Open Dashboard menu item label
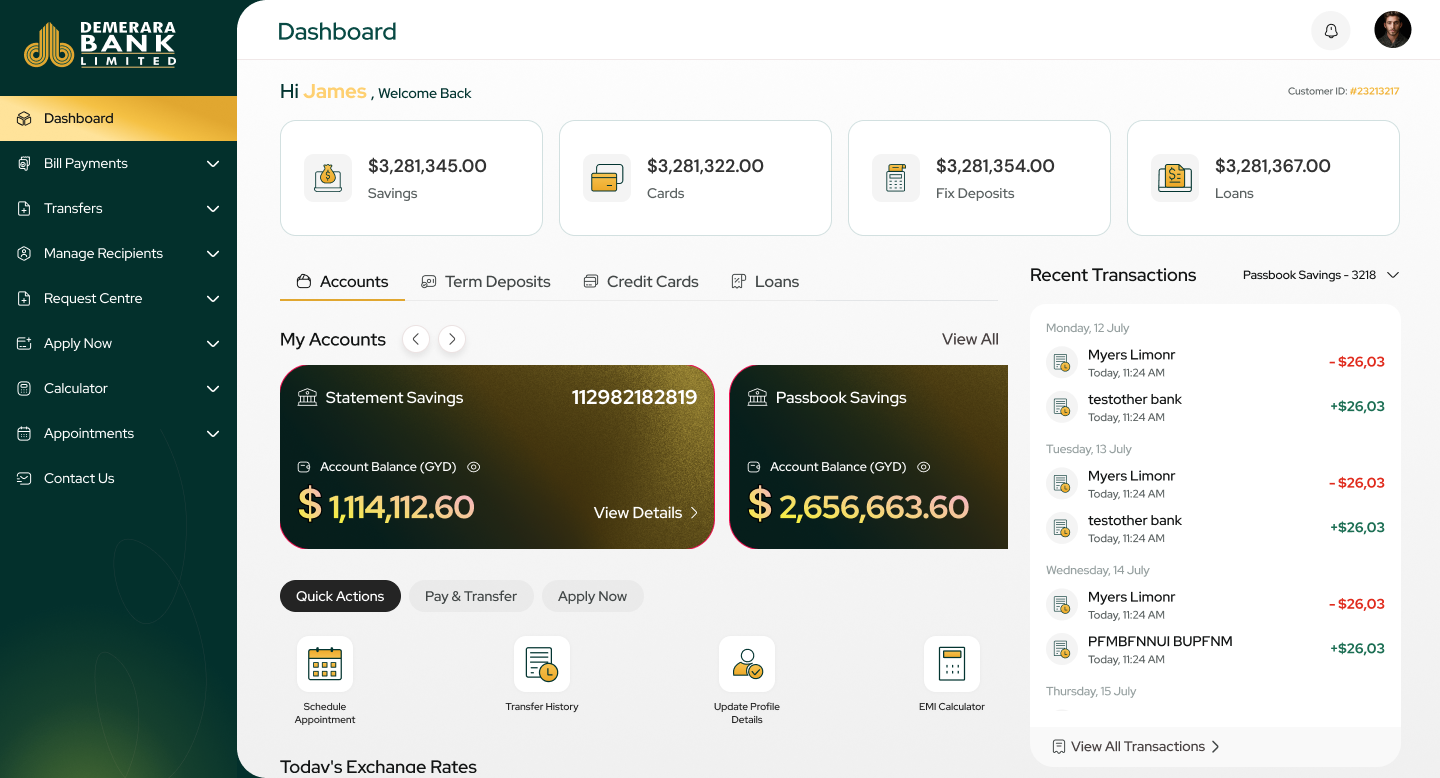The width and height of the screenshot is (1440, 778). [x=79, y=118]
